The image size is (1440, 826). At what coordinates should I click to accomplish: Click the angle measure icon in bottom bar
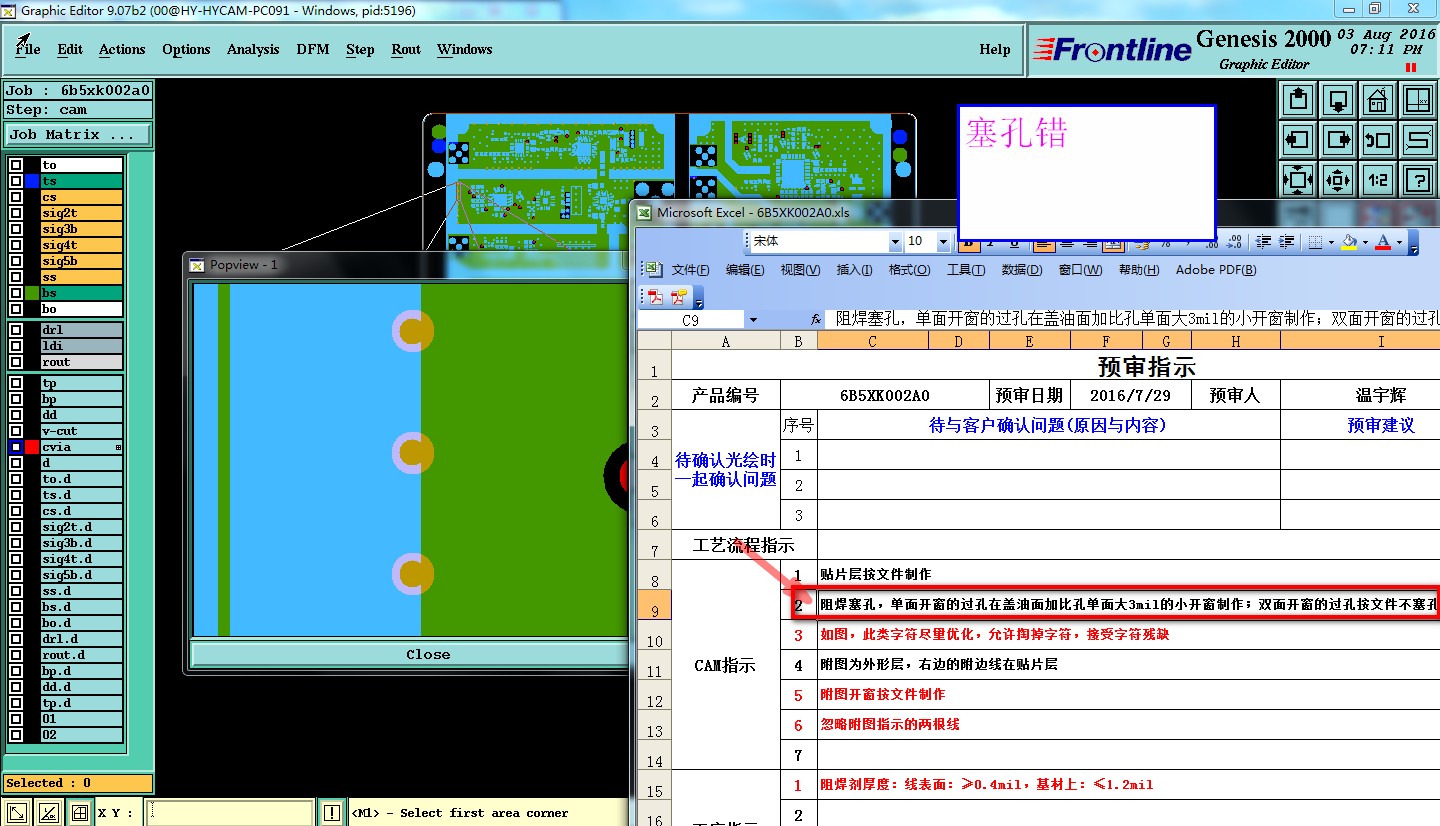(x=48, y=813)
